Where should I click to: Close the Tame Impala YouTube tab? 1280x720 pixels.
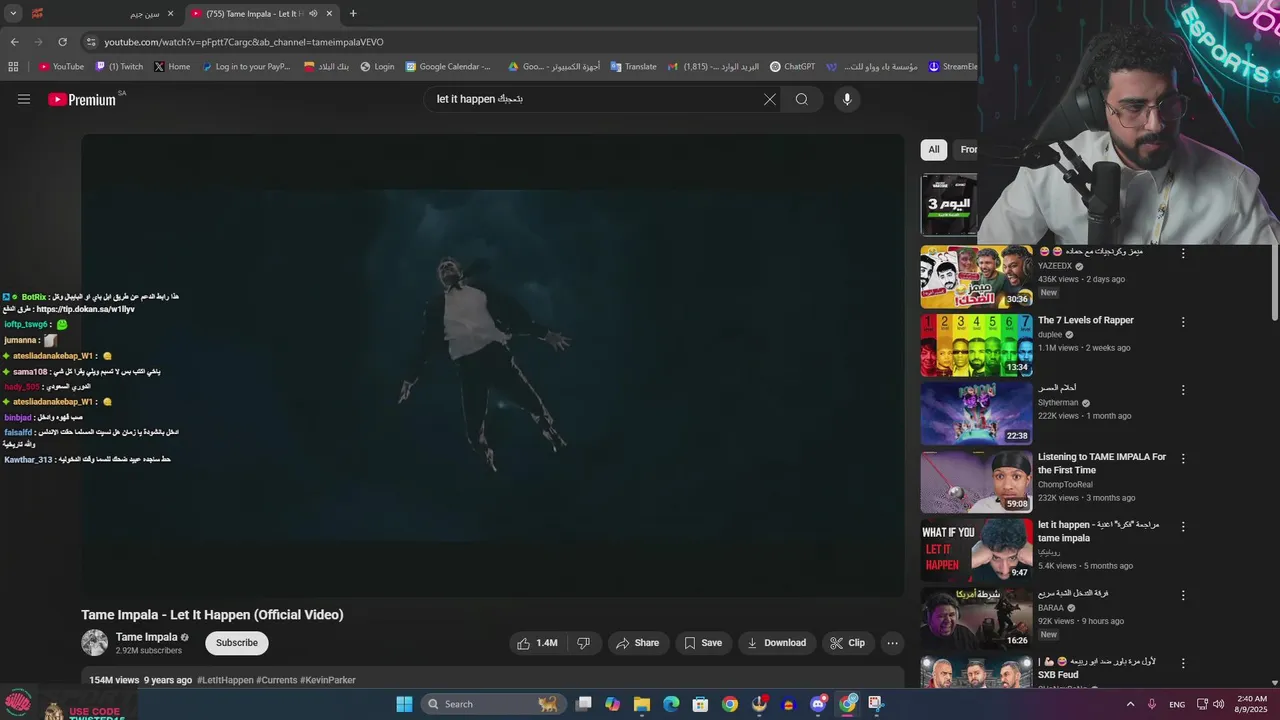pos(329,14)
